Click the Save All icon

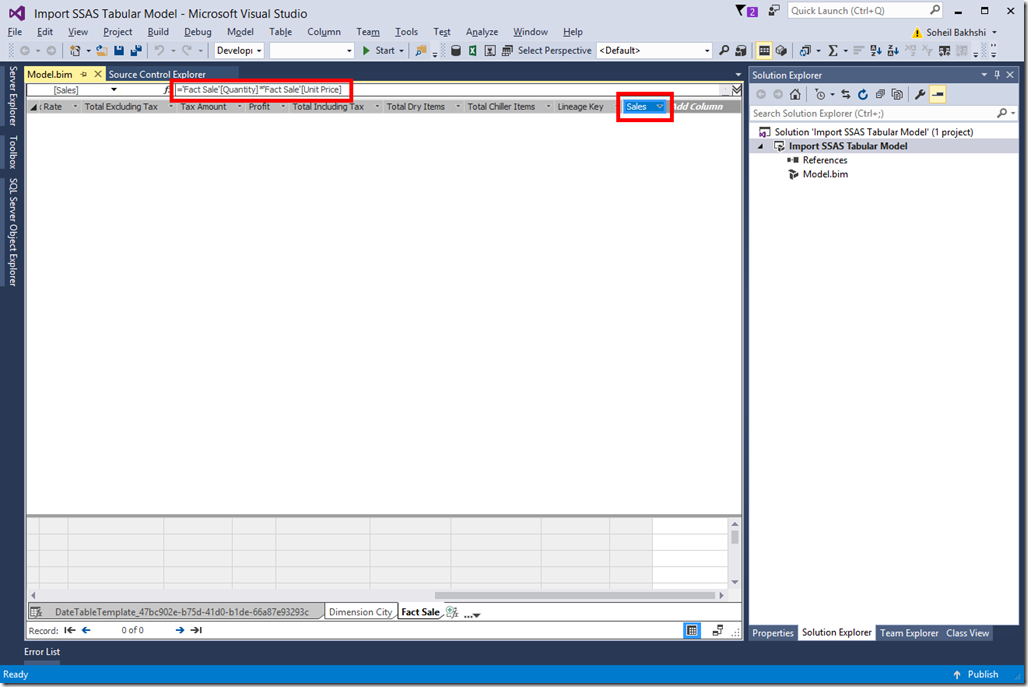click(x=136, y=50)
